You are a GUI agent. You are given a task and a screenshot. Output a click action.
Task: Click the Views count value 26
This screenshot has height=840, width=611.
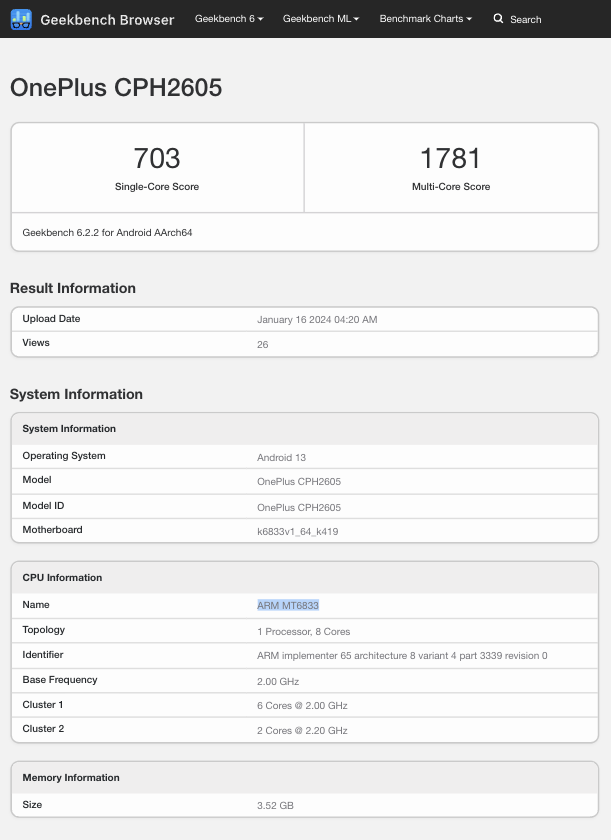(x=263, y=344)
